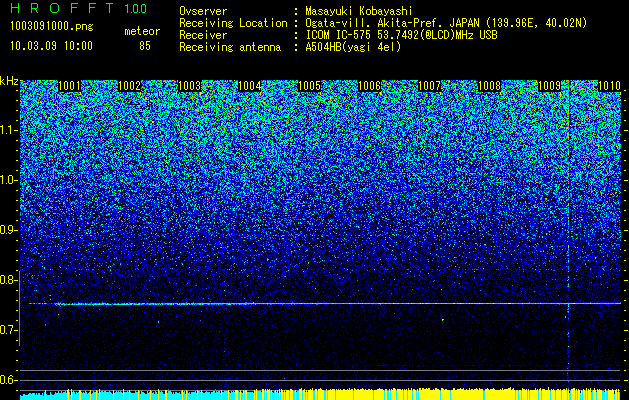Click the meteor count value 85
The height and width of the screenshot is (400, 629).
point(145,46)
